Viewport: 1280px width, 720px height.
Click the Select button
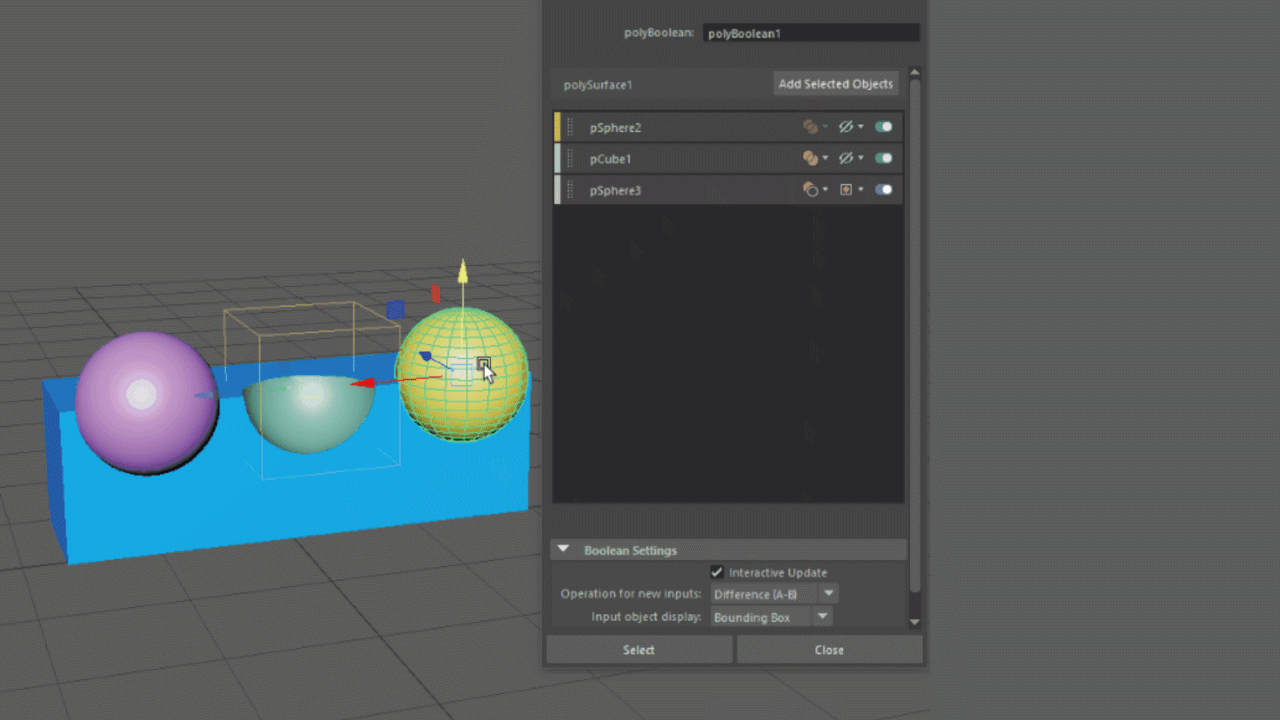click(639, 649)
